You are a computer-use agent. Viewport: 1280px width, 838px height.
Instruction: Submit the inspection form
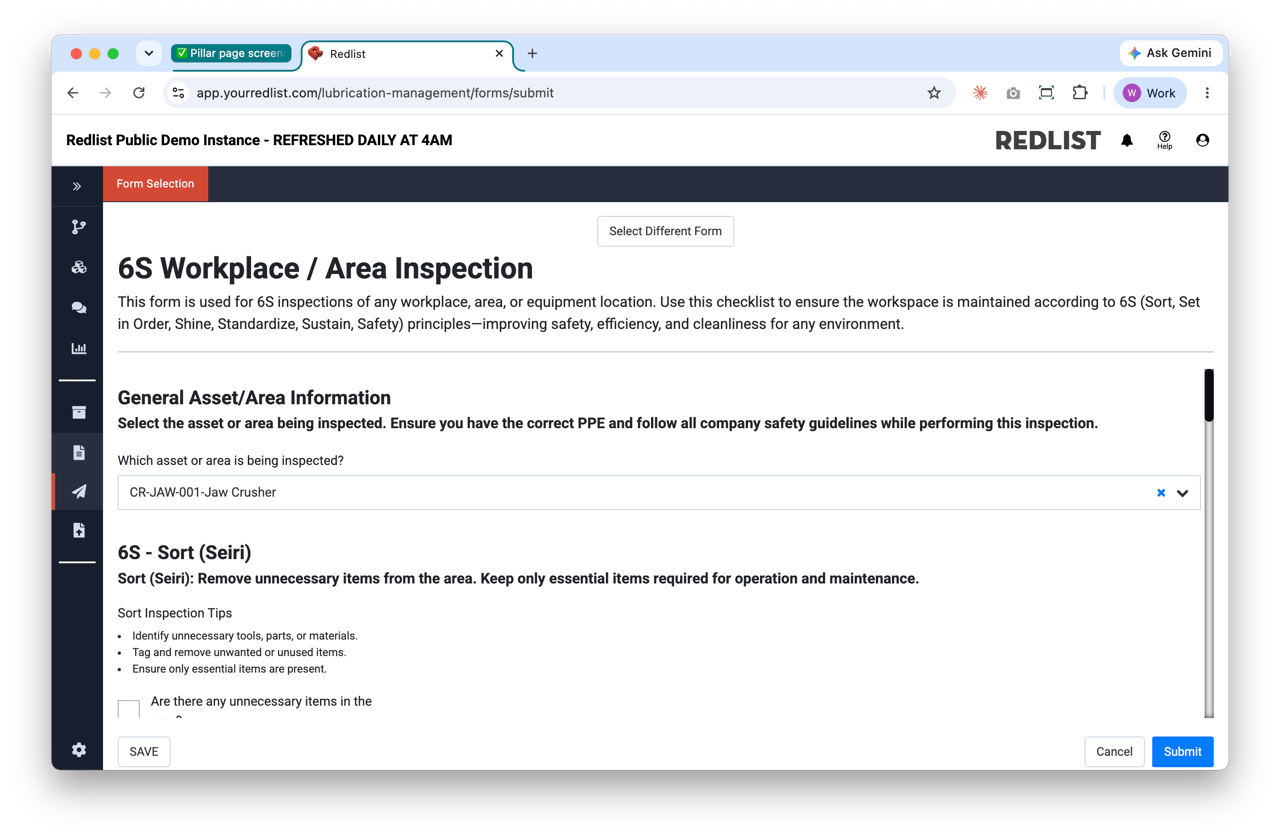tap(1182, 752)
